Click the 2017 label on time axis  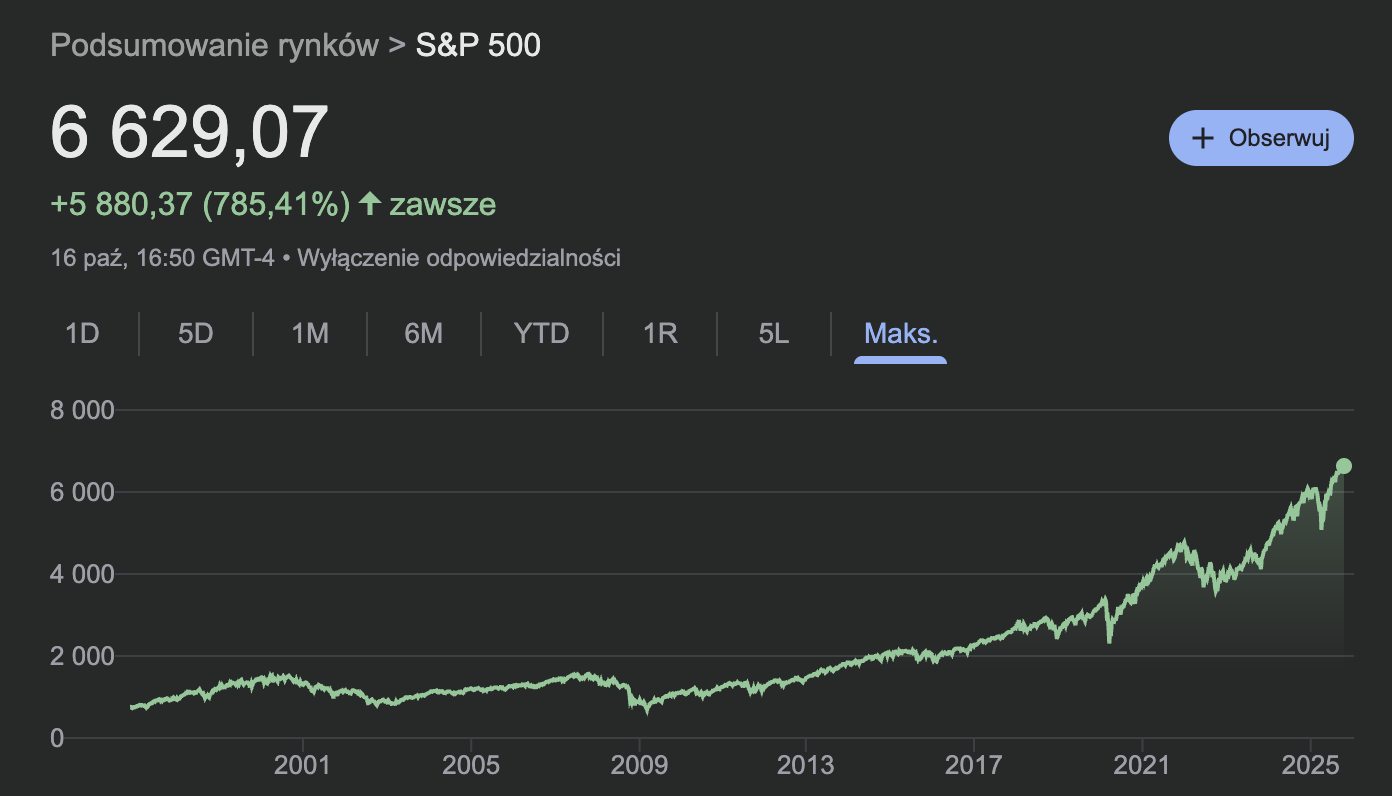pos(974,765)
